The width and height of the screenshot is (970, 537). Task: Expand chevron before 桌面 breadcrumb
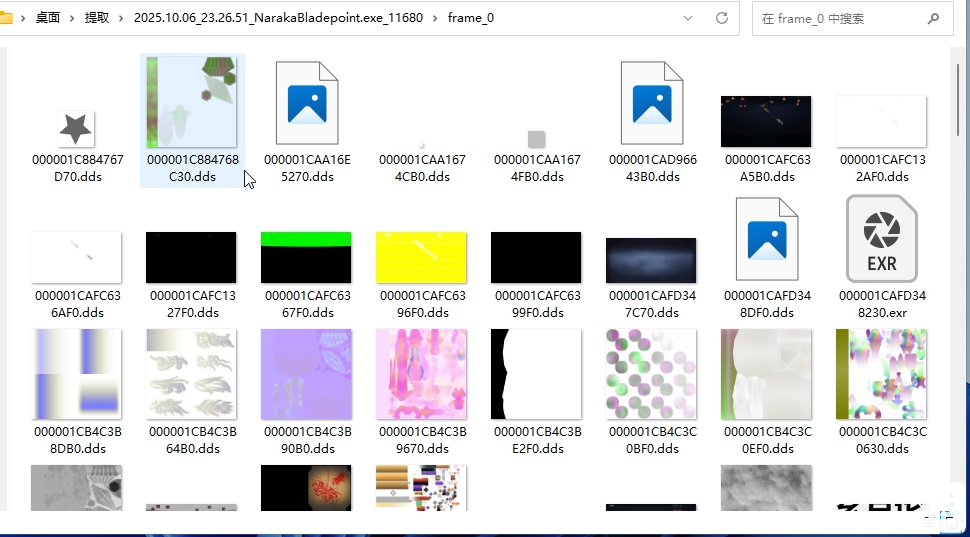[23, 18]
